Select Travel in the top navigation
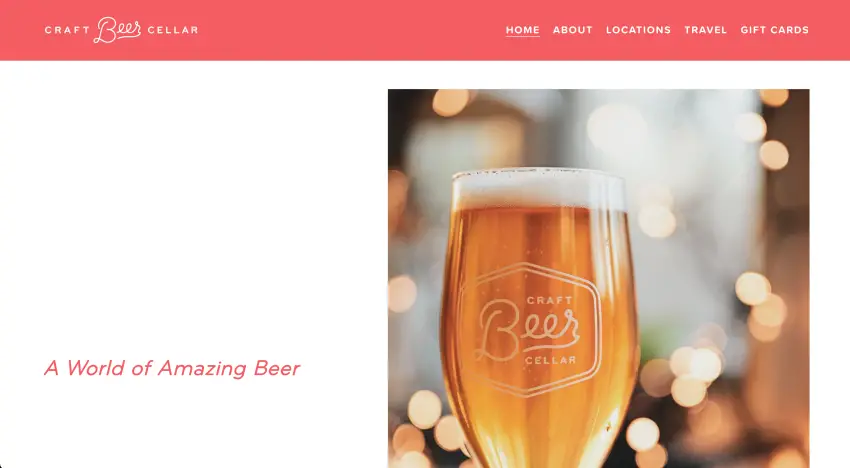Screen dimensions: 850x468 coord(705,30)
